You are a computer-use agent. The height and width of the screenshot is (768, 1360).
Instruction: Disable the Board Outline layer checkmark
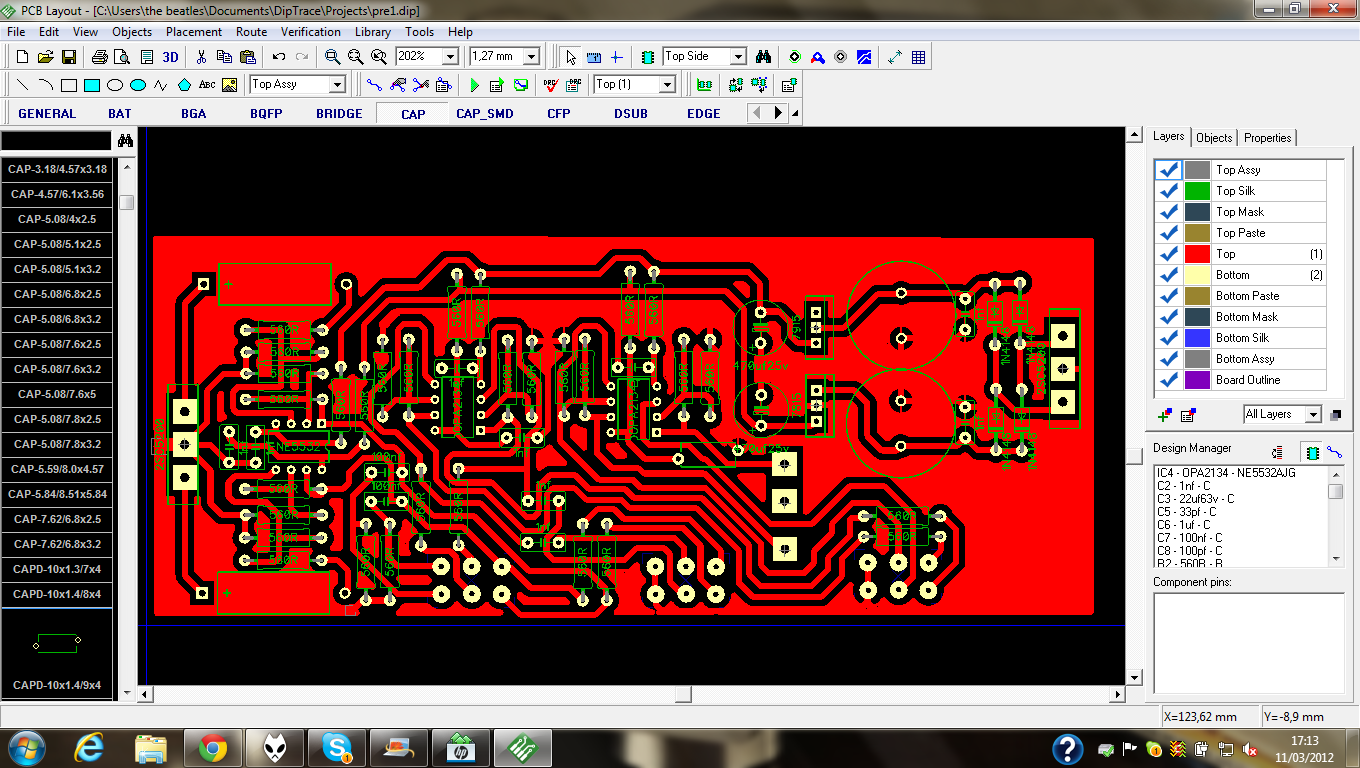[1169, 380]
